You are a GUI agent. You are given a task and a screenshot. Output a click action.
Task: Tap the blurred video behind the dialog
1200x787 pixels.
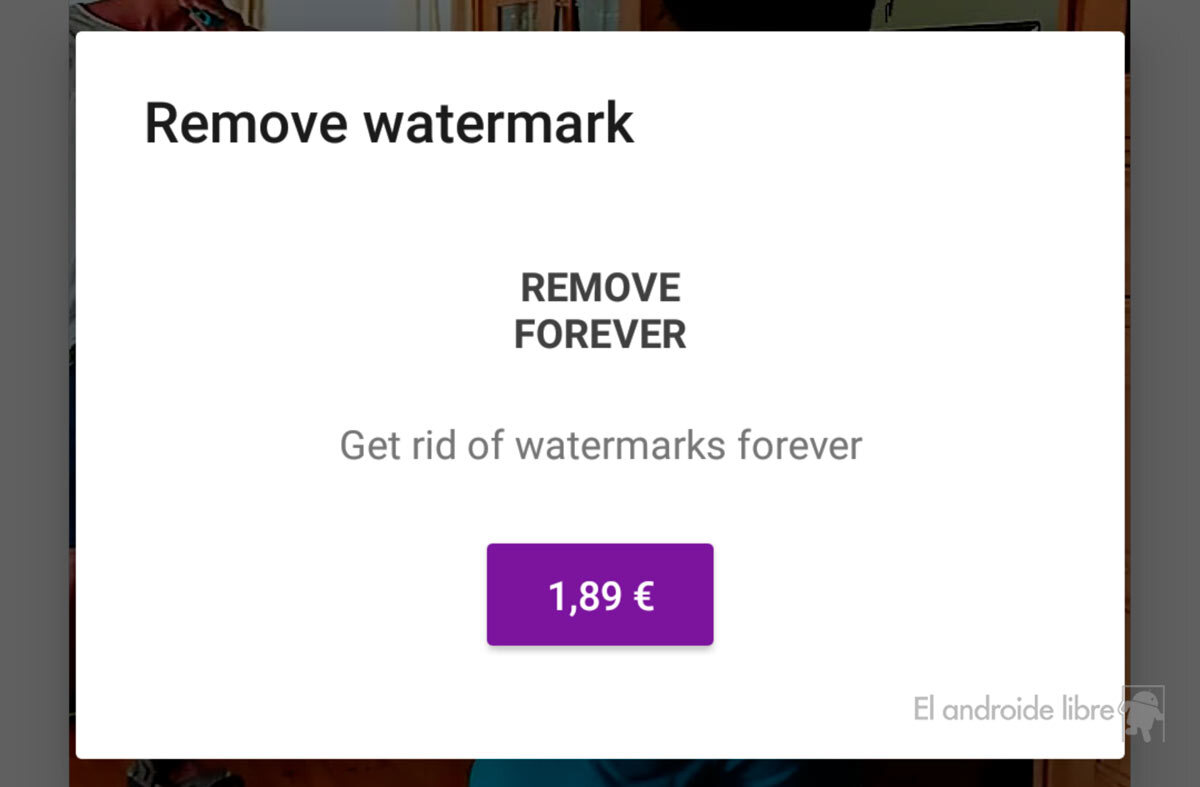tap(1162, 400)
